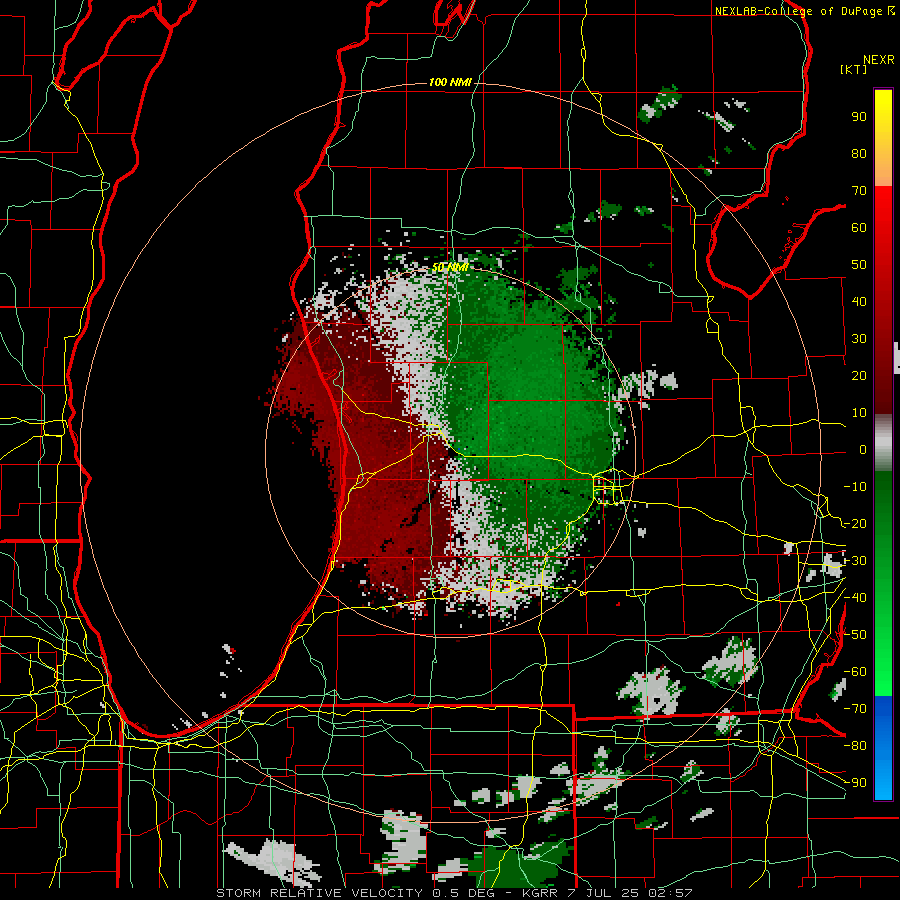The width and height of the screenshot is (900, 900).
Task: Click the -10 label on the color scale
Action: (x=855, y=487)
